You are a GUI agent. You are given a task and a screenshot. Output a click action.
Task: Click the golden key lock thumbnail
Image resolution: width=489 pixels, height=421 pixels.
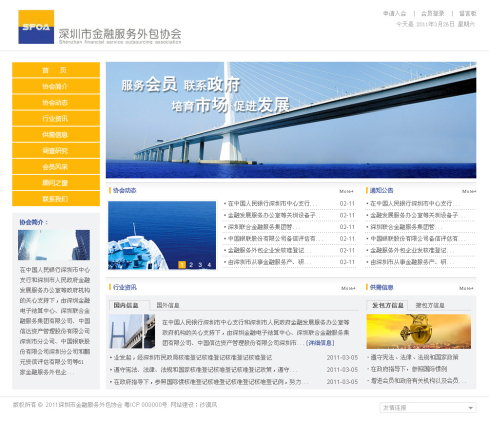tap(419, 331)
